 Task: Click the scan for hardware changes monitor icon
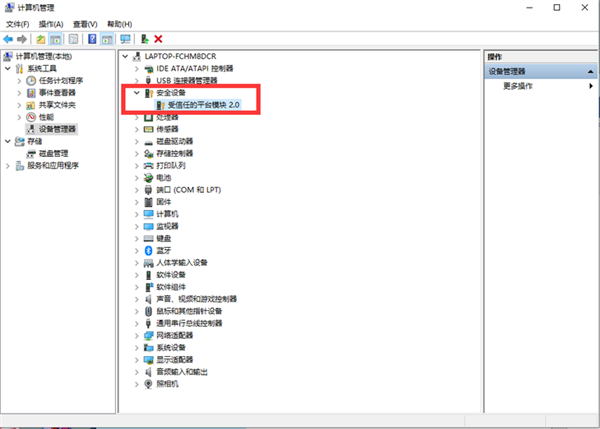125,39
